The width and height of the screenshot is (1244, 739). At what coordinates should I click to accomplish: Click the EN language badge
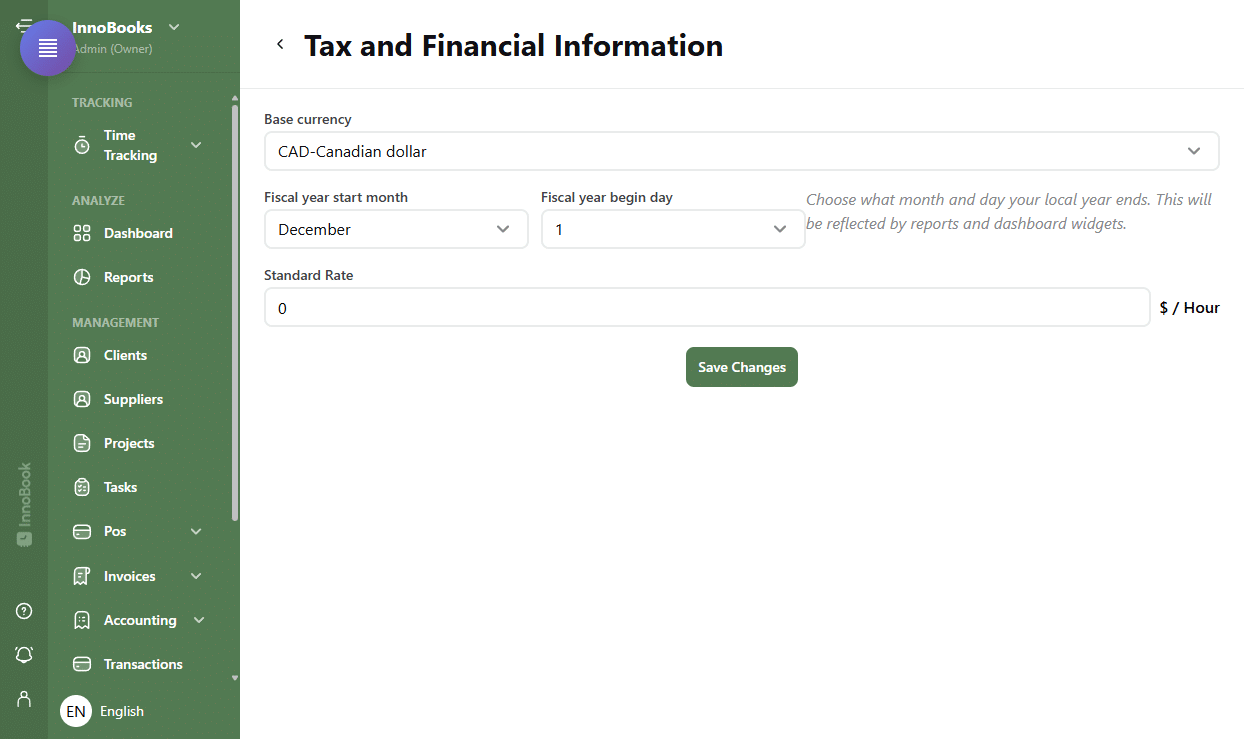pos(76,711)
